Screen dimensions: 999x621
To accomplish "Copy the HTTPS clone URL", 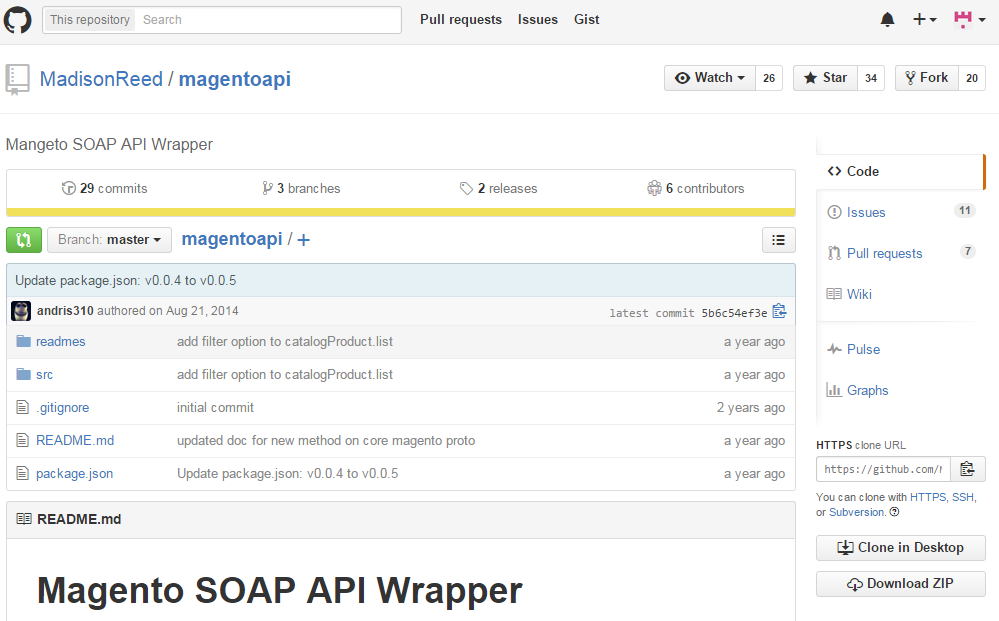I will click(967, 469).
